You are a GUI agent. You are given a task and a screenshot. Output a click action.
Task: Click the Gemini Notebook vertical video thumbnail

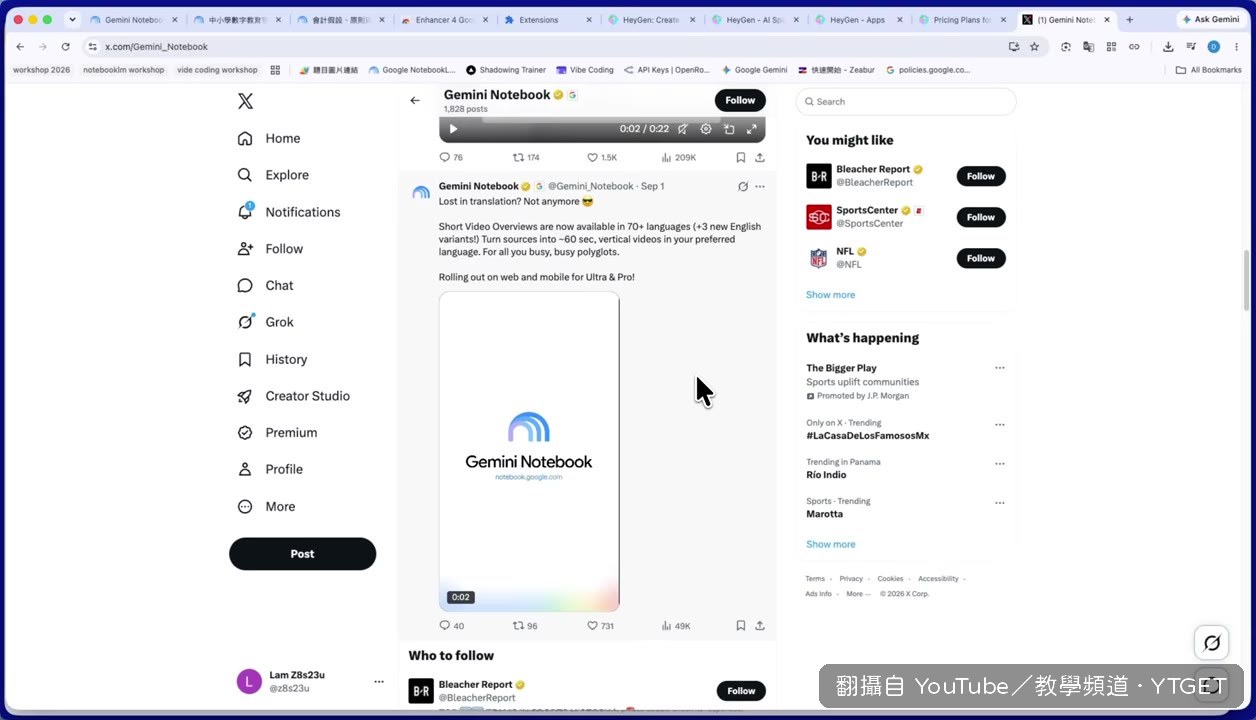pyautogui.click(x=529, y=451)
